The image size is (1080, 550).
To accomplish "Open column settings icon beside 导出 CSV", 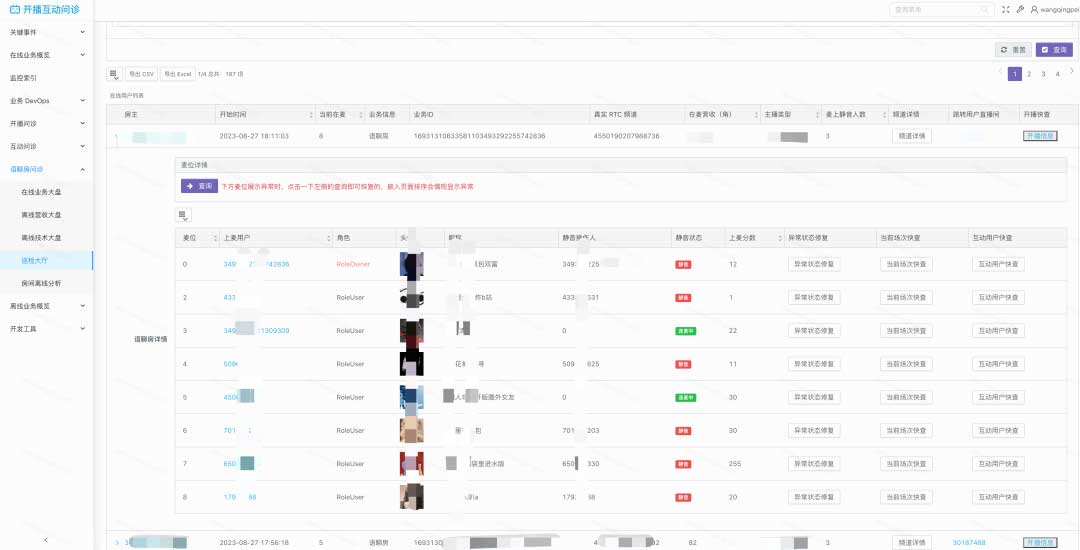I will pyautogui.click(x=114, y=74).
